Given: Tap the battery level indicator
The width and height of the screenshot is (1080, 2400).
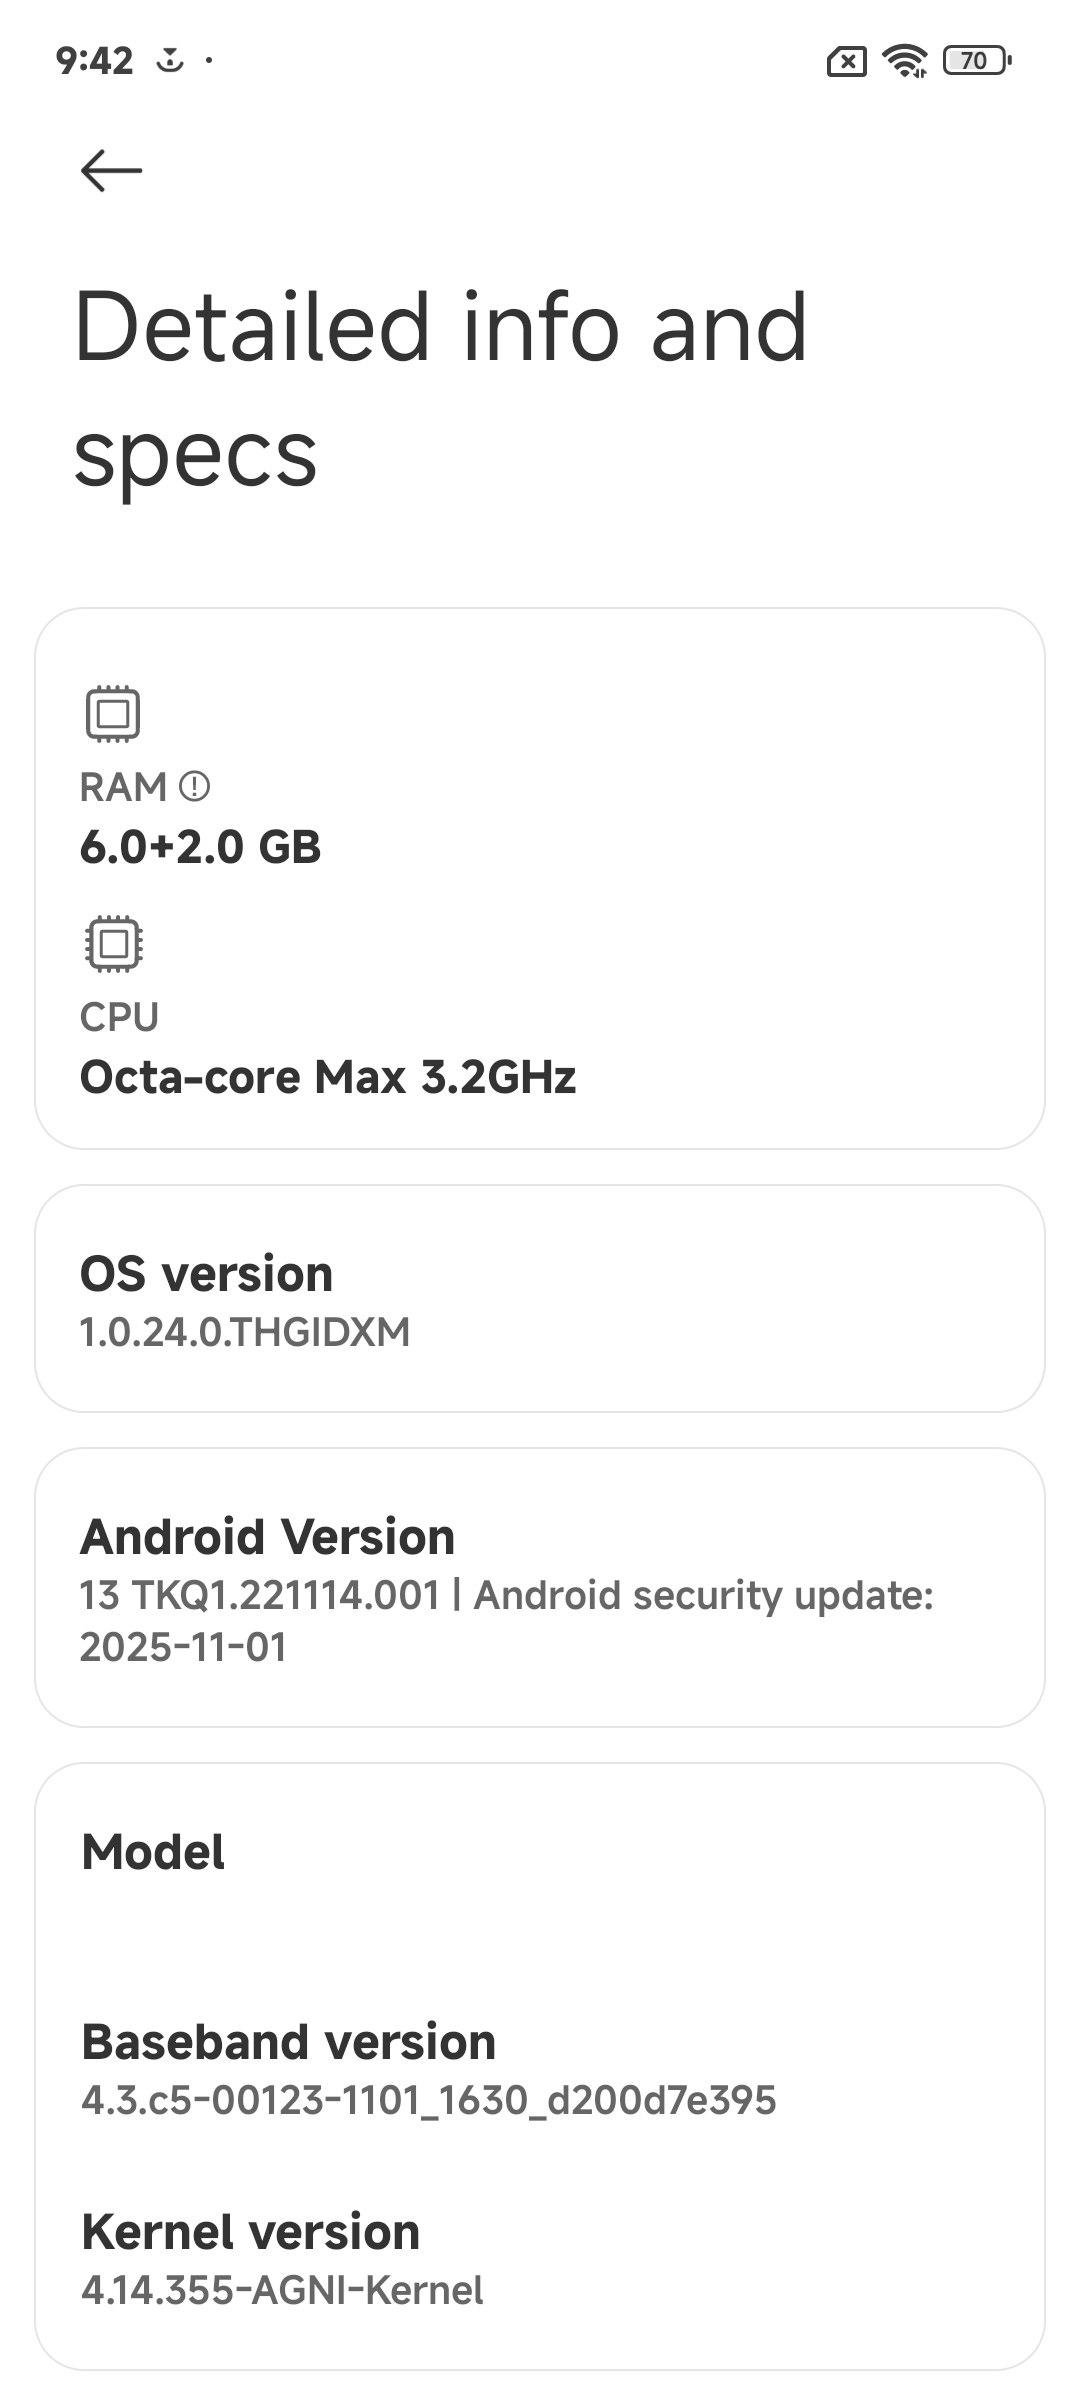Looking at the screenshot, I should (x=976, y=61).
